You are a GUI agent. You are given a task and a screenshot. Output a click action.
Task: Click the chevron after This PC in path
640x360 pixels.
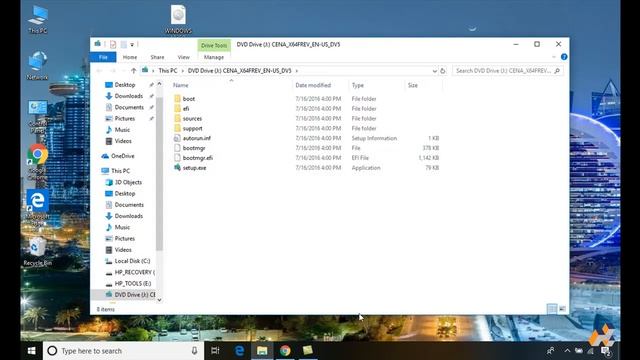pyautogui.click(x=182, y=71)
